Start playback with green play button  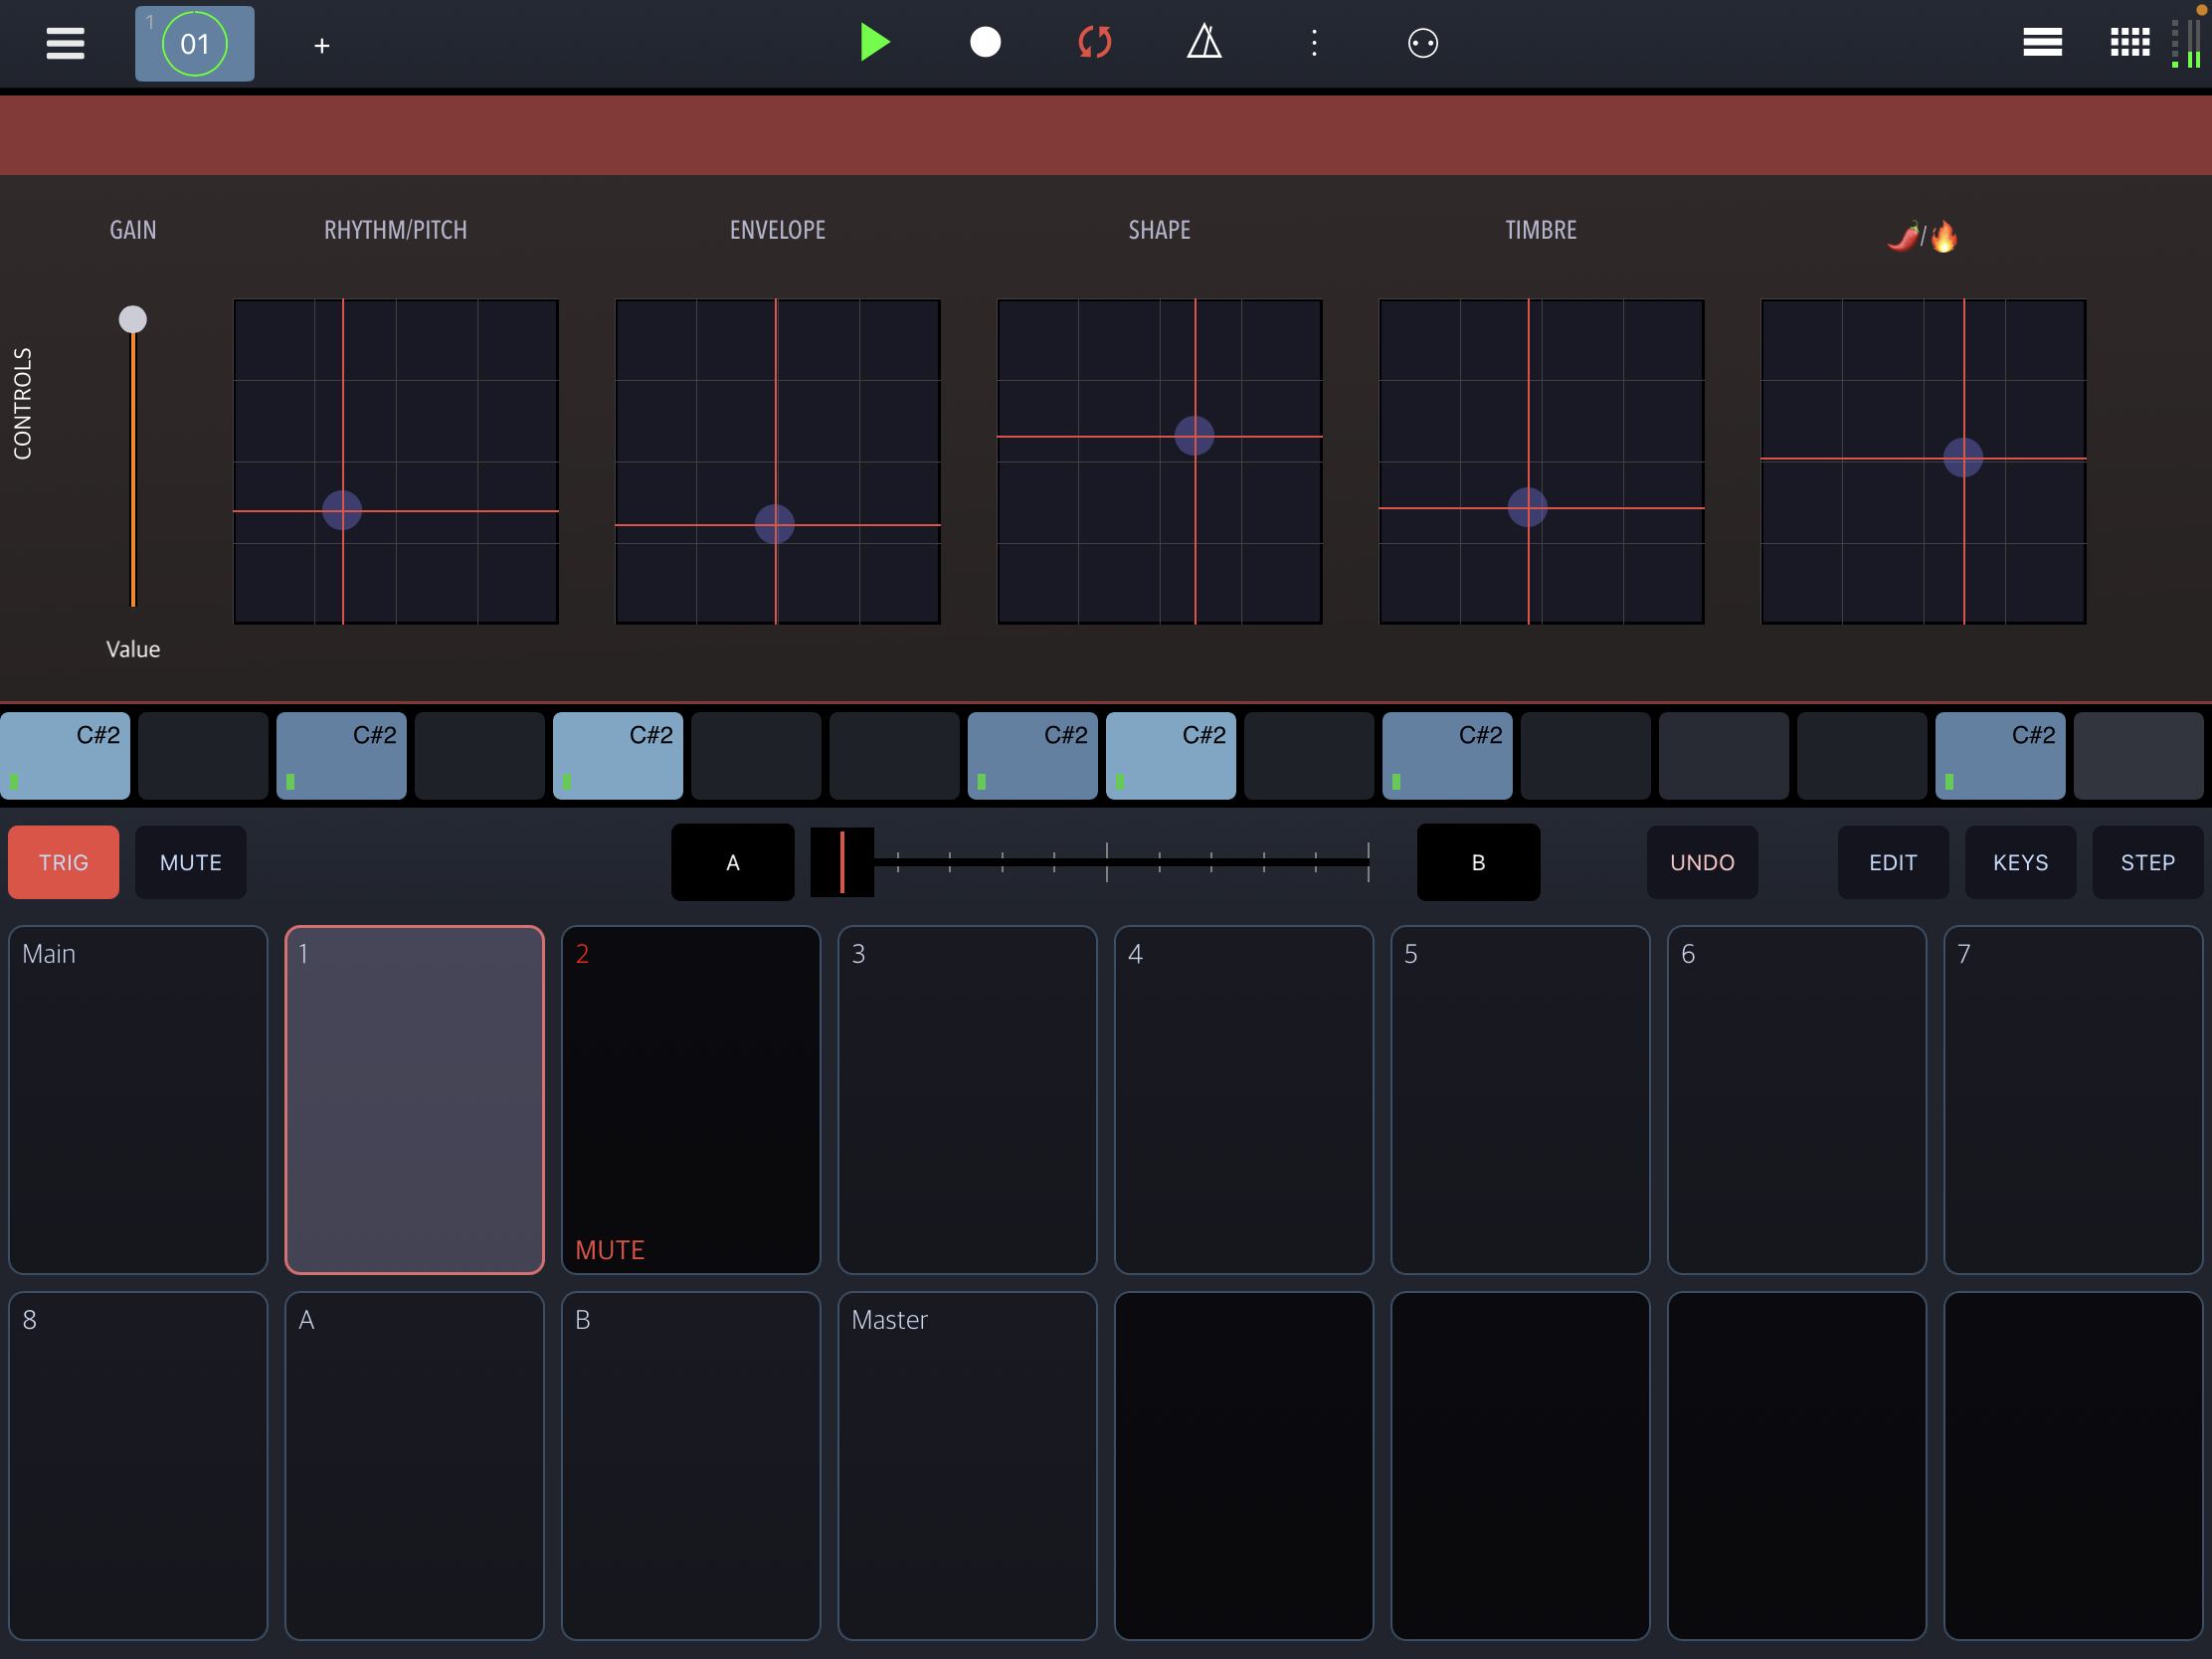point(875,43)
